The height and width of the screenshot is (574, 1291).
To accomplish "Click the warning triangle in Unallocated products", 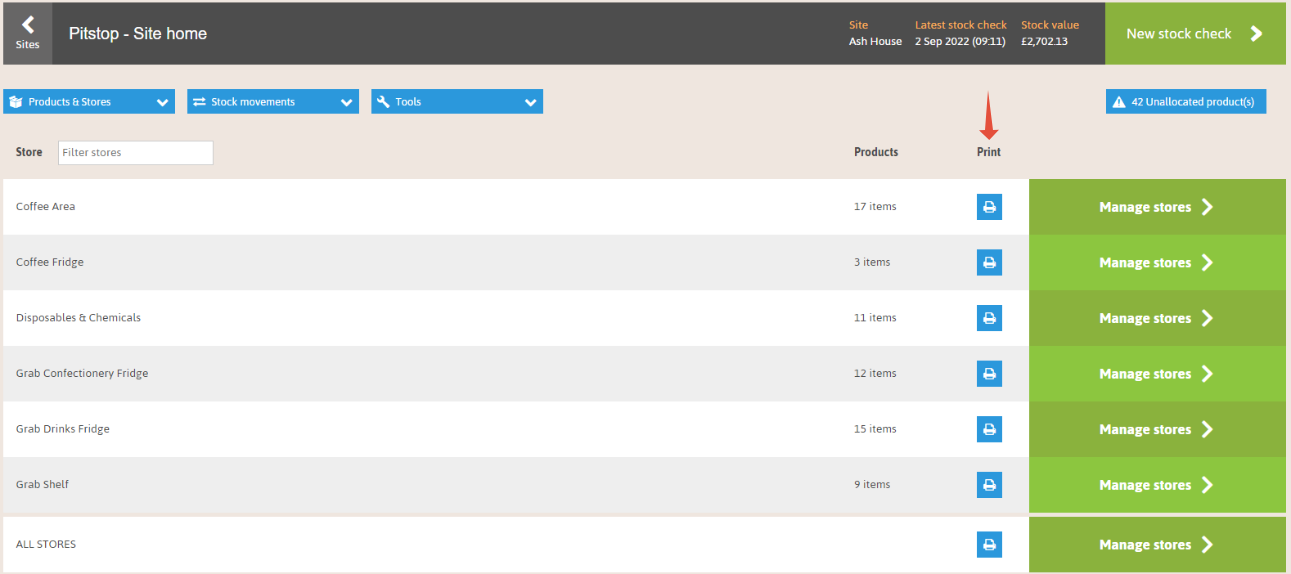I will click(x=1119, y=102).
